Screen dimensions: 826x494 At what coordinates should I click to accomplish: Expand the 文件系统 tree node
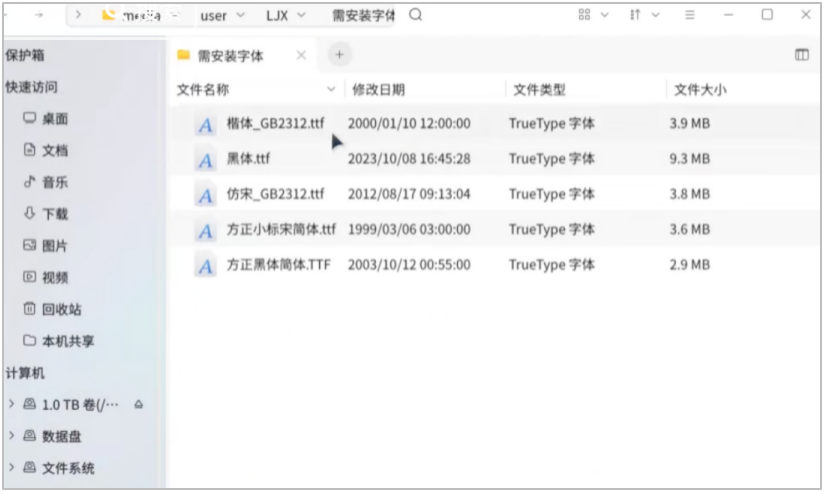pyautogui.click(x=11, y=468)
